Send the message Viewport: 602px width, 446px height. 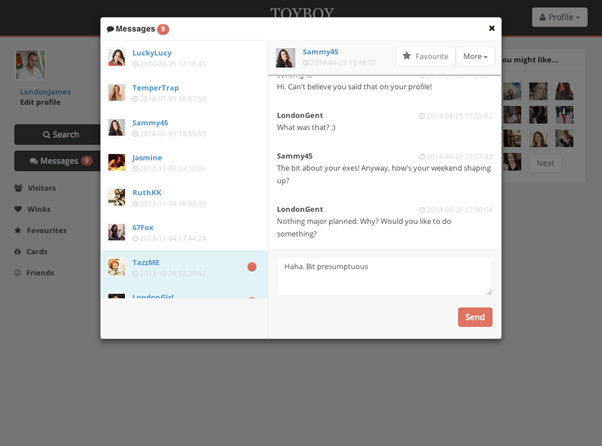[x=475, y=317]
